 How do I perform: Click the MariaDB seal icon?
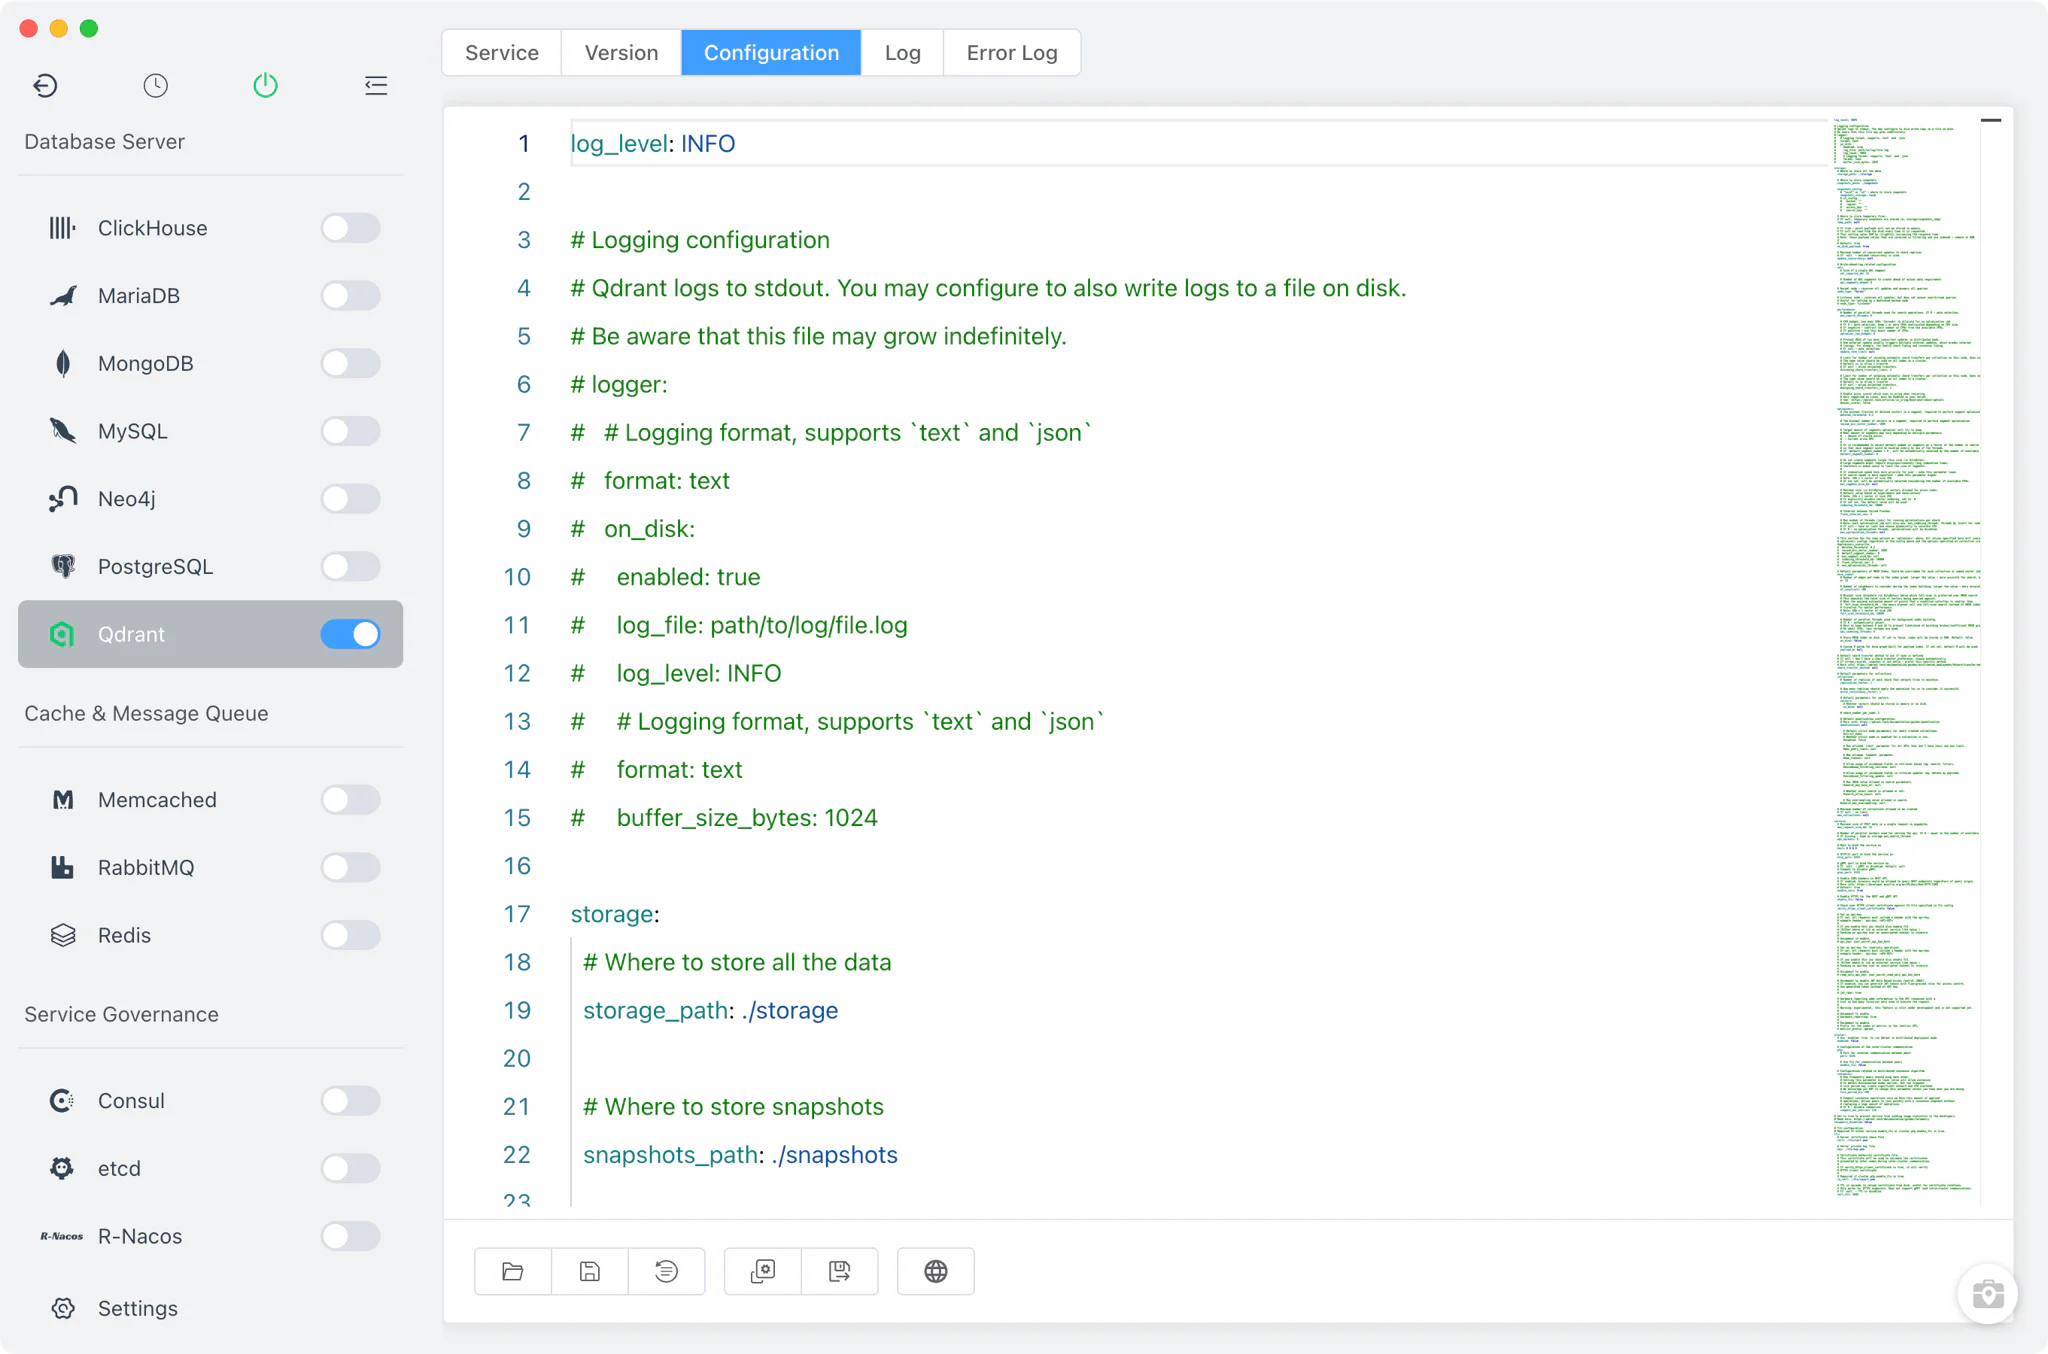pyautogui.click(x=62, y=296)
